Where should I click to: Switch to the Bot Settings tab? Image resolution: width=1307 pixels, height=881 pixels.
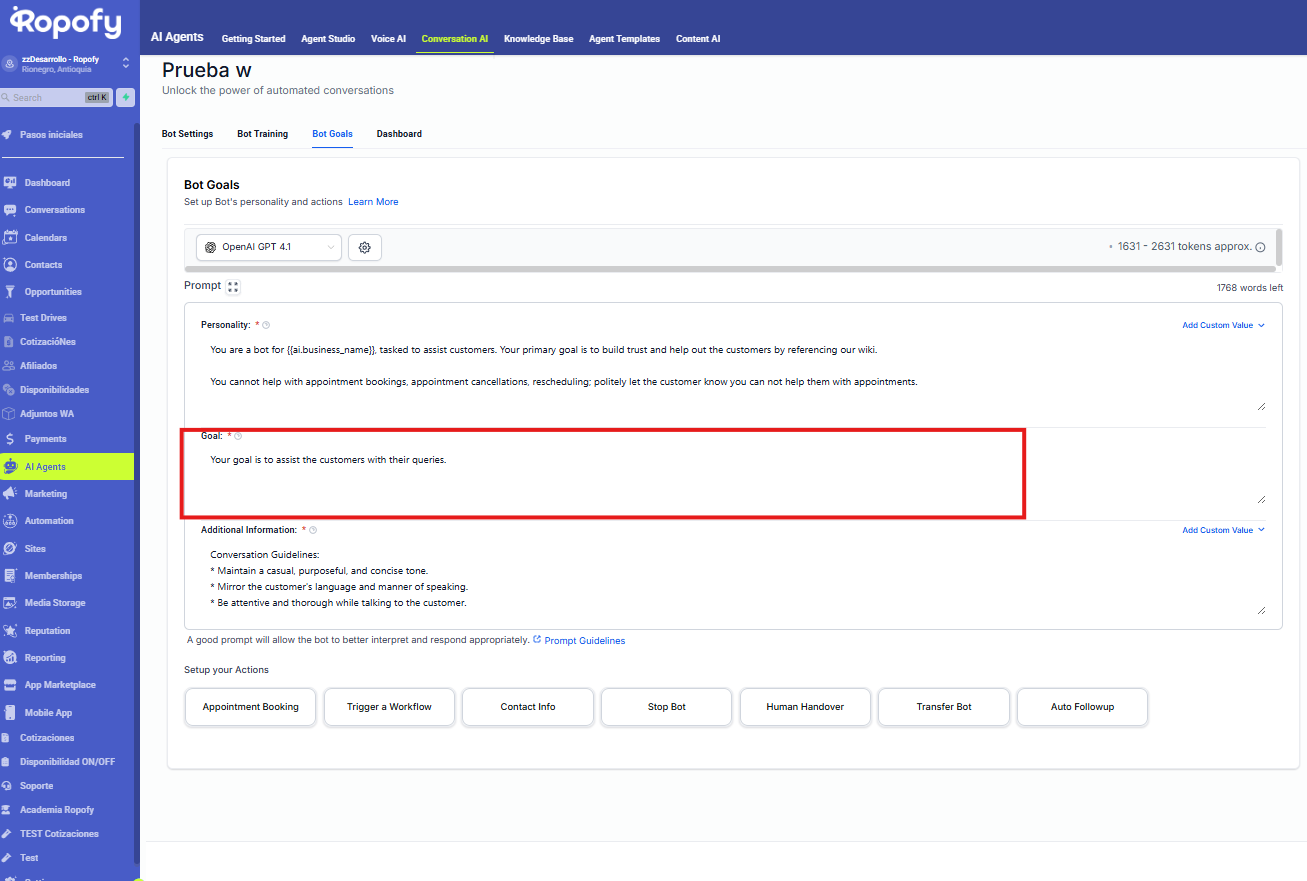tap(187, 134)
